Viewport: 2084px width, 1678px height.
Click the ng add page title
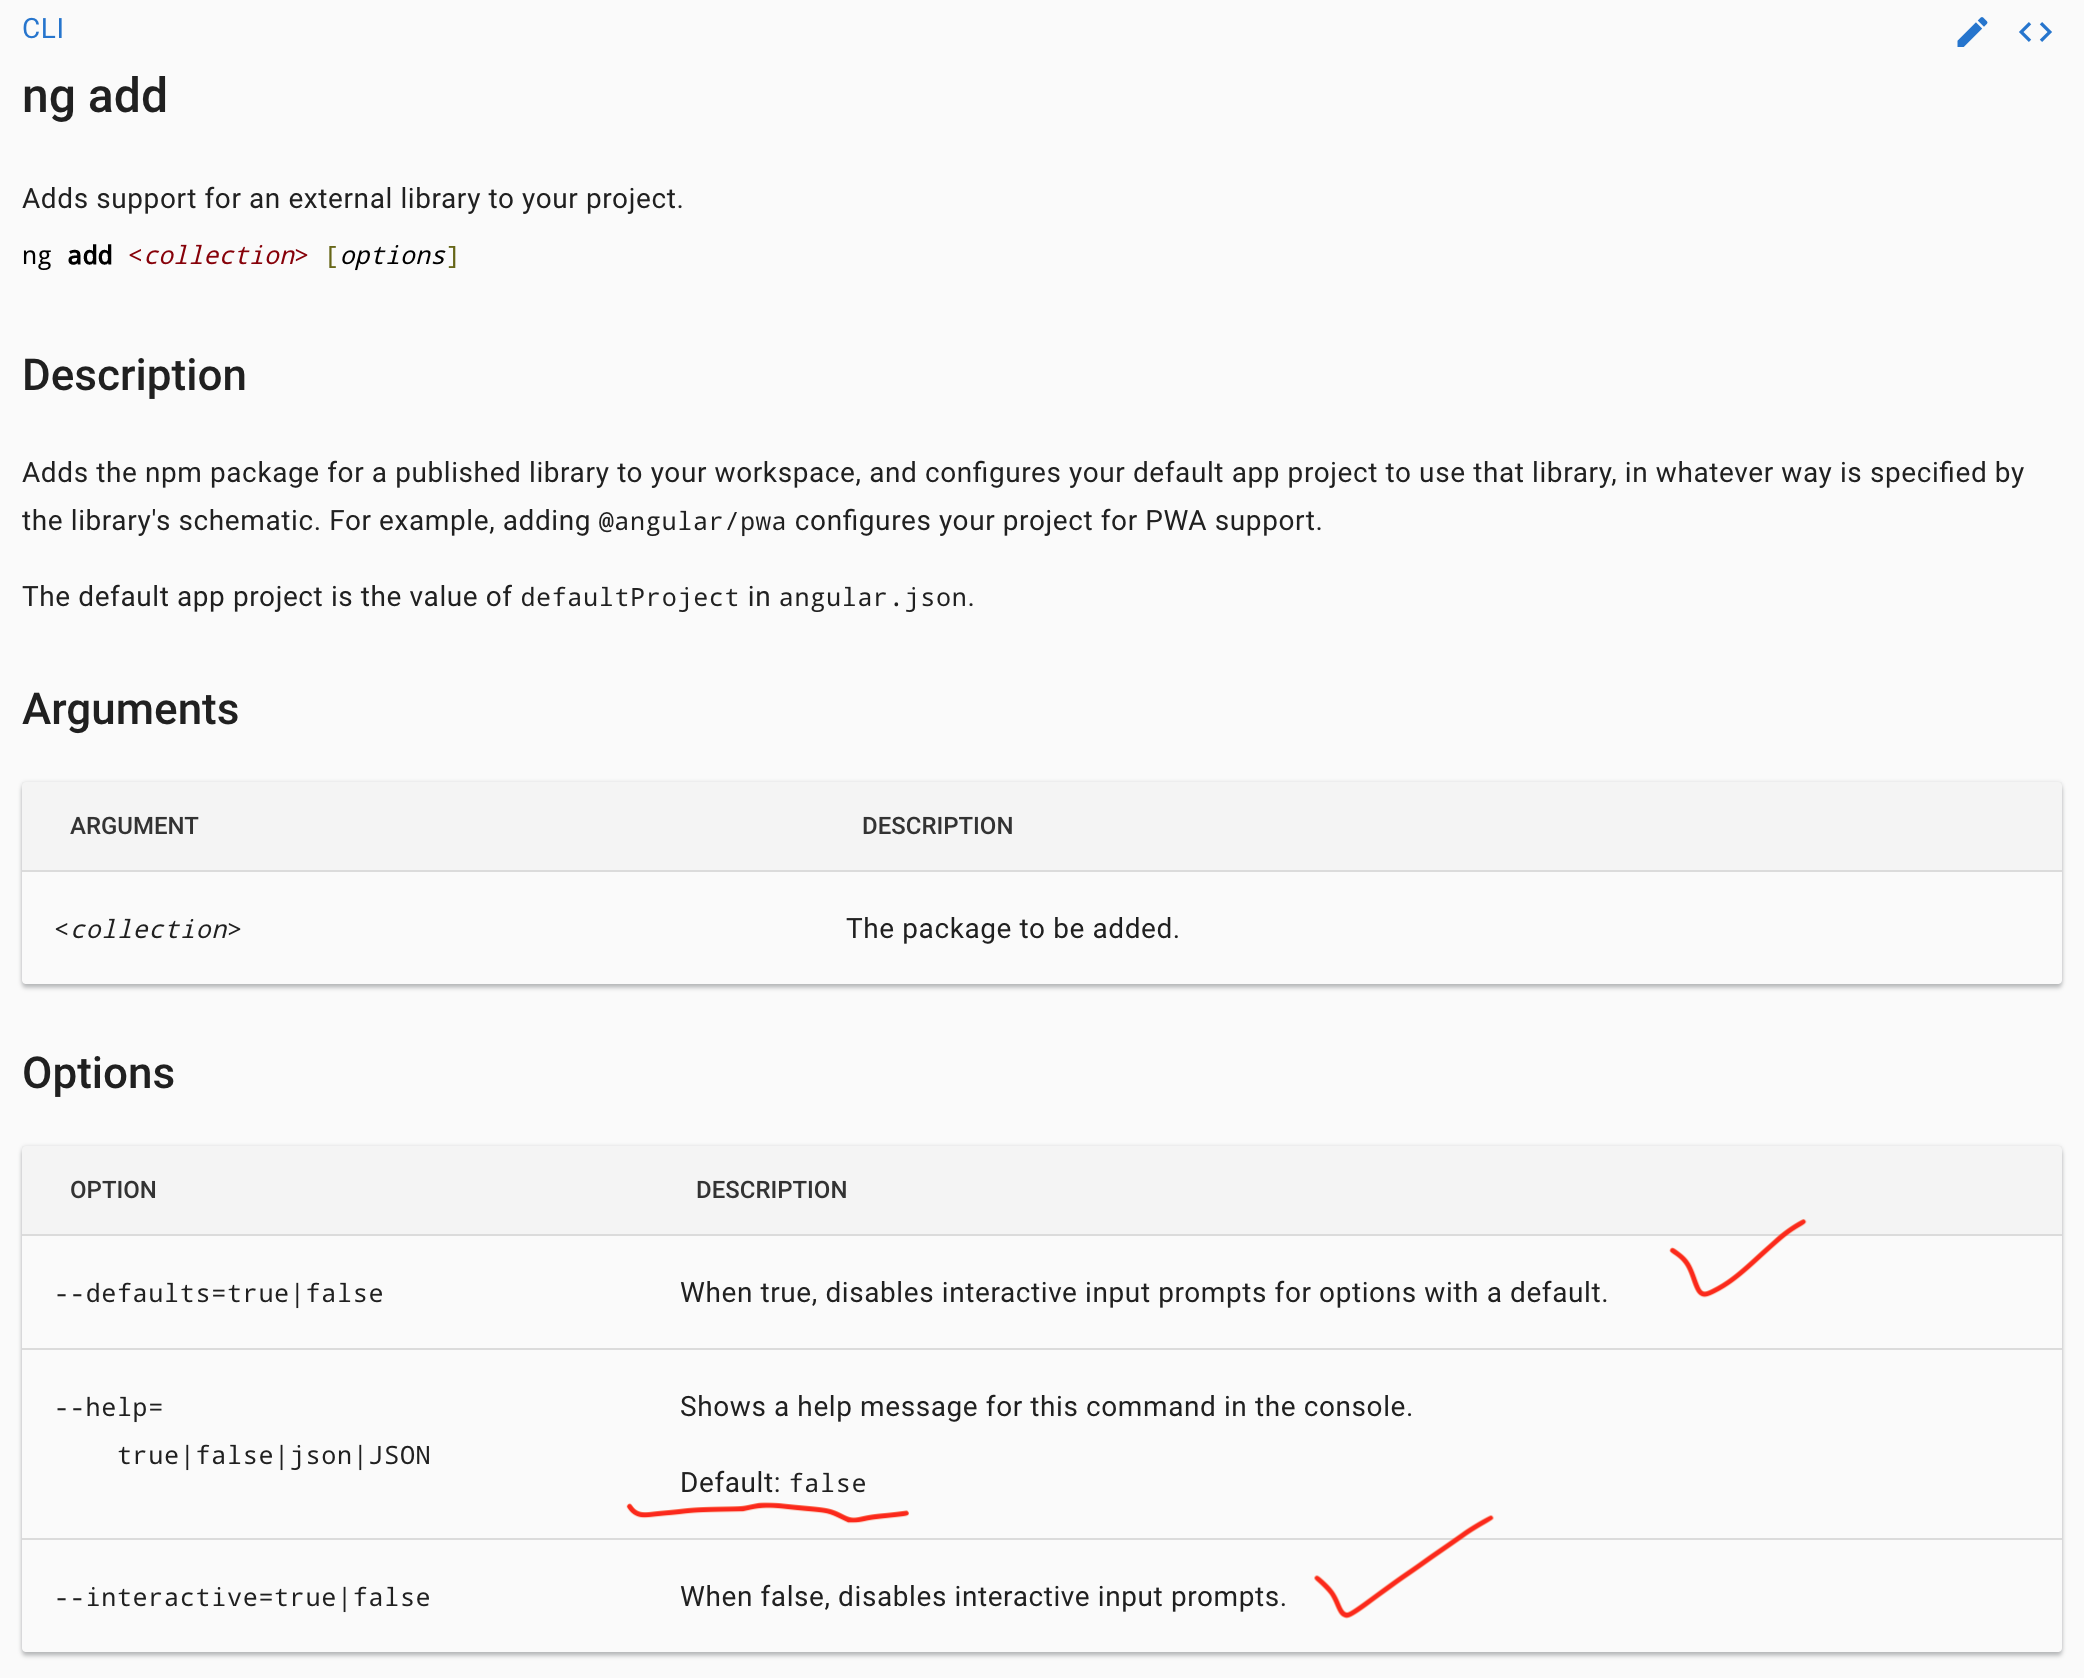[x=94, y=96]
